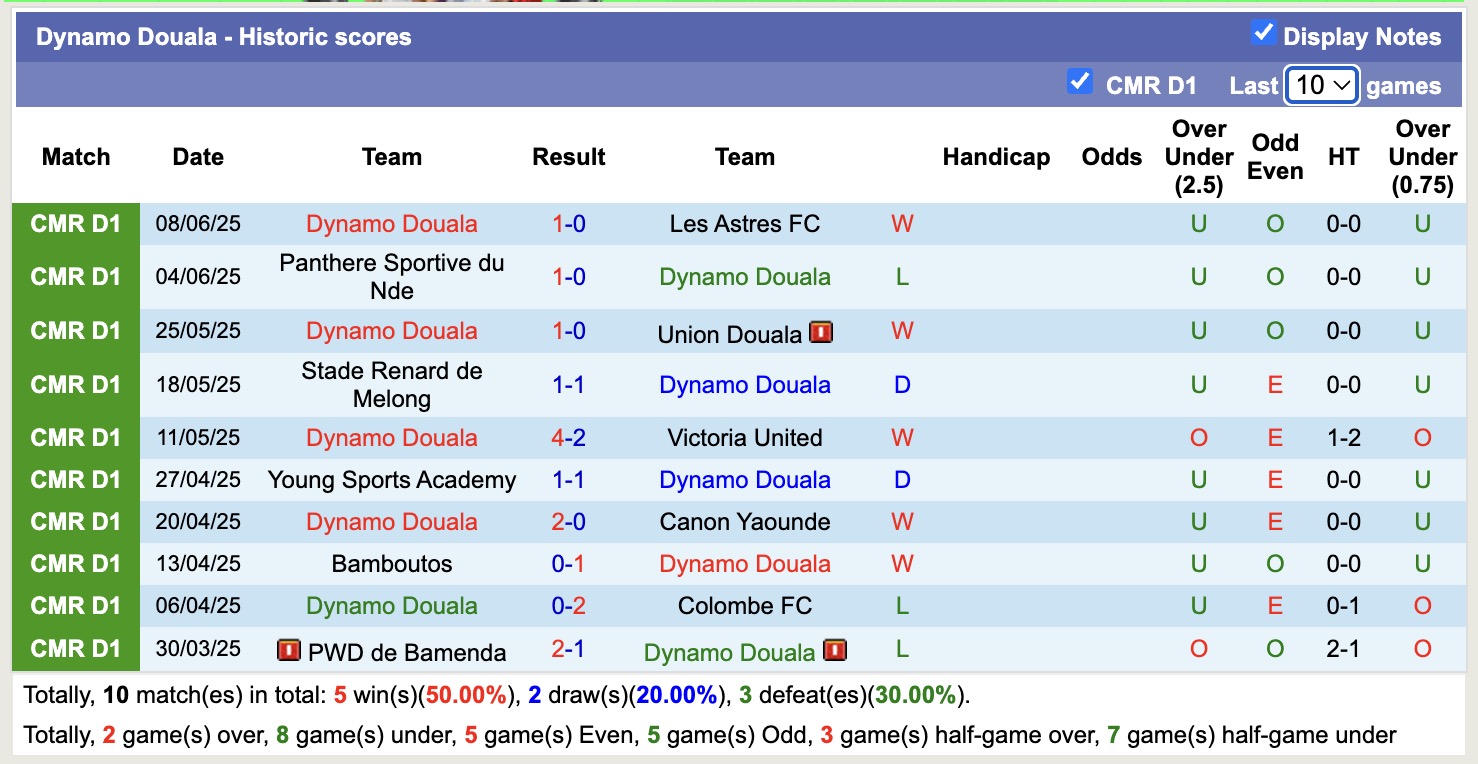Image resolution: width=1478 pixels, height=764 pixels.
Task: Uncheck the CMR D1 league filter checkbox
Action: click(x=1079, y=81)
